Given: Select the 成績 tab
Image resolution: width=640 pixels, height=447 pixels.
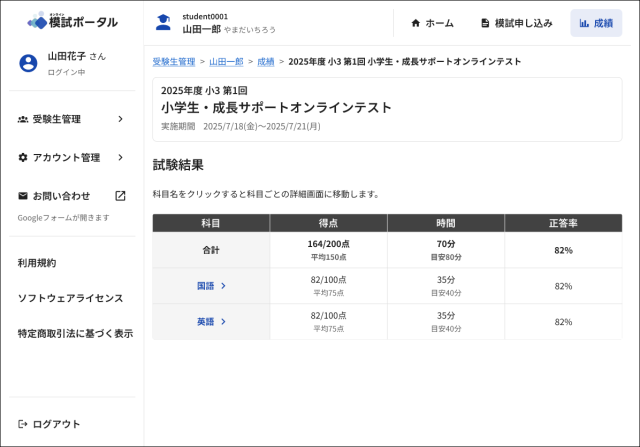Looking at the screenshot, I should [x=596, y=23].
